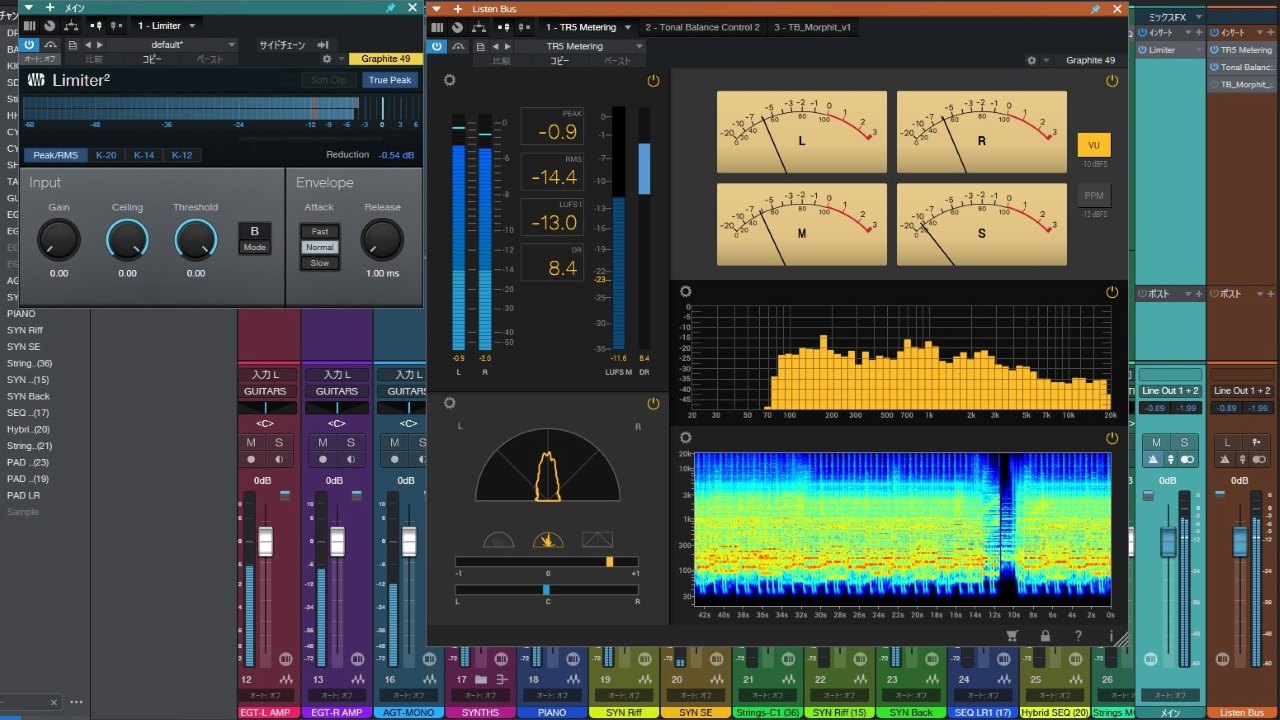Toggle Limiter insert power on Main channel
The height and width of the screenshot is (720, 1280).
[x=1143, y=49]
